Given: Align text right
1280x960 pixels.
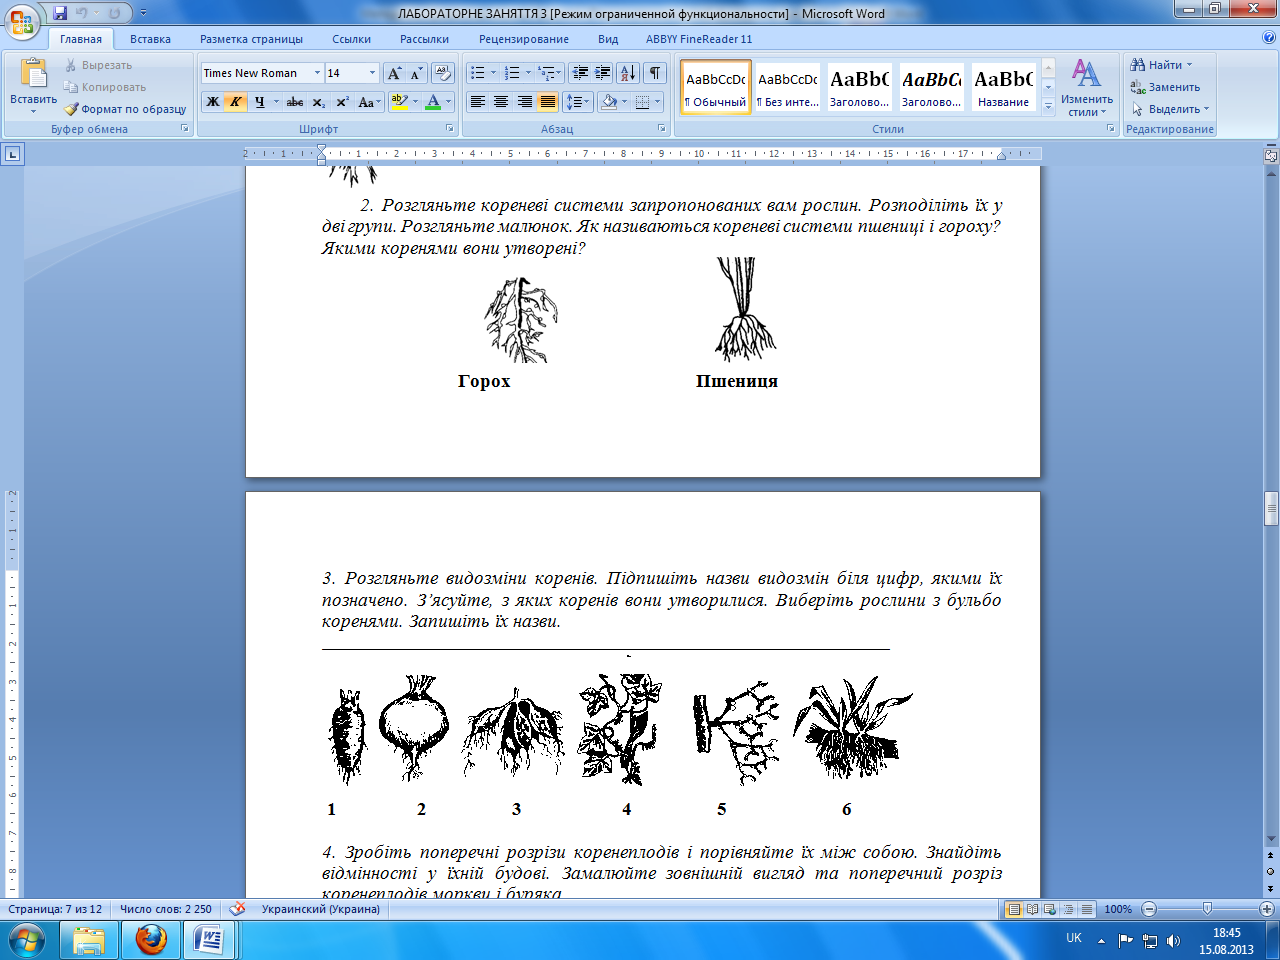Looking at the screenshot, I should point(524,102).
